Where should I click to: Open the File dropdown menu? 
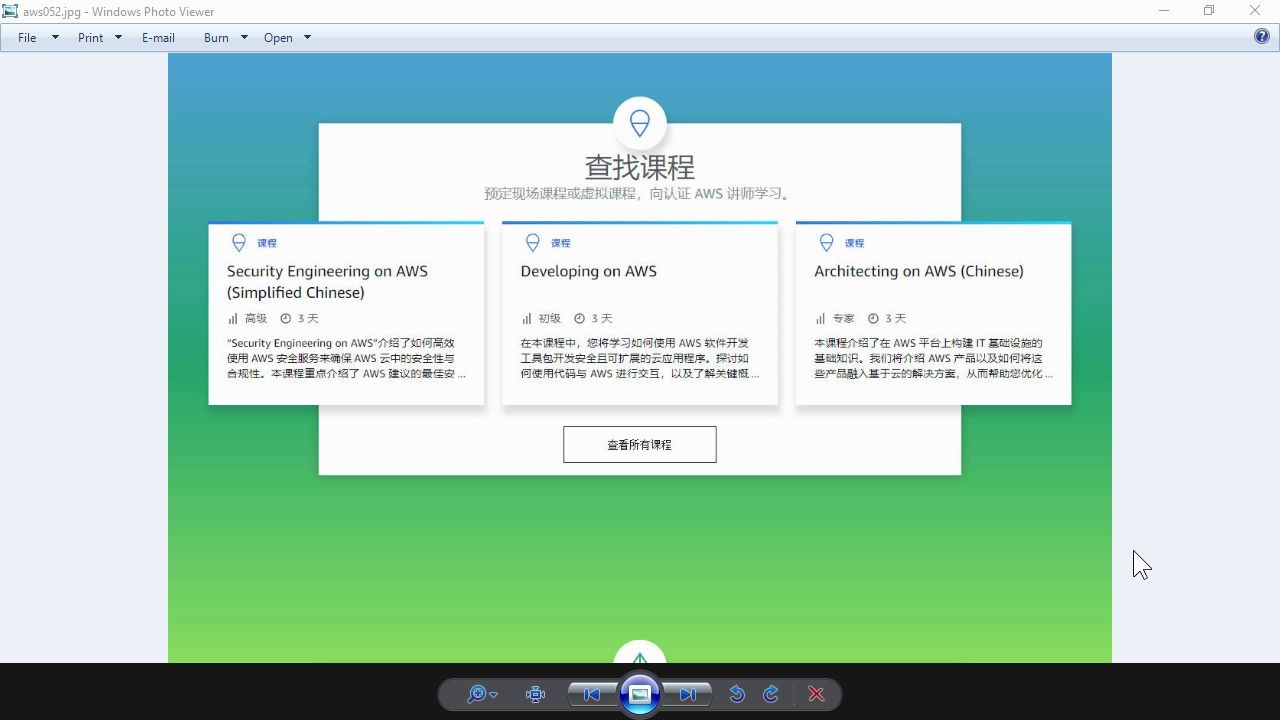pos(26,37)
